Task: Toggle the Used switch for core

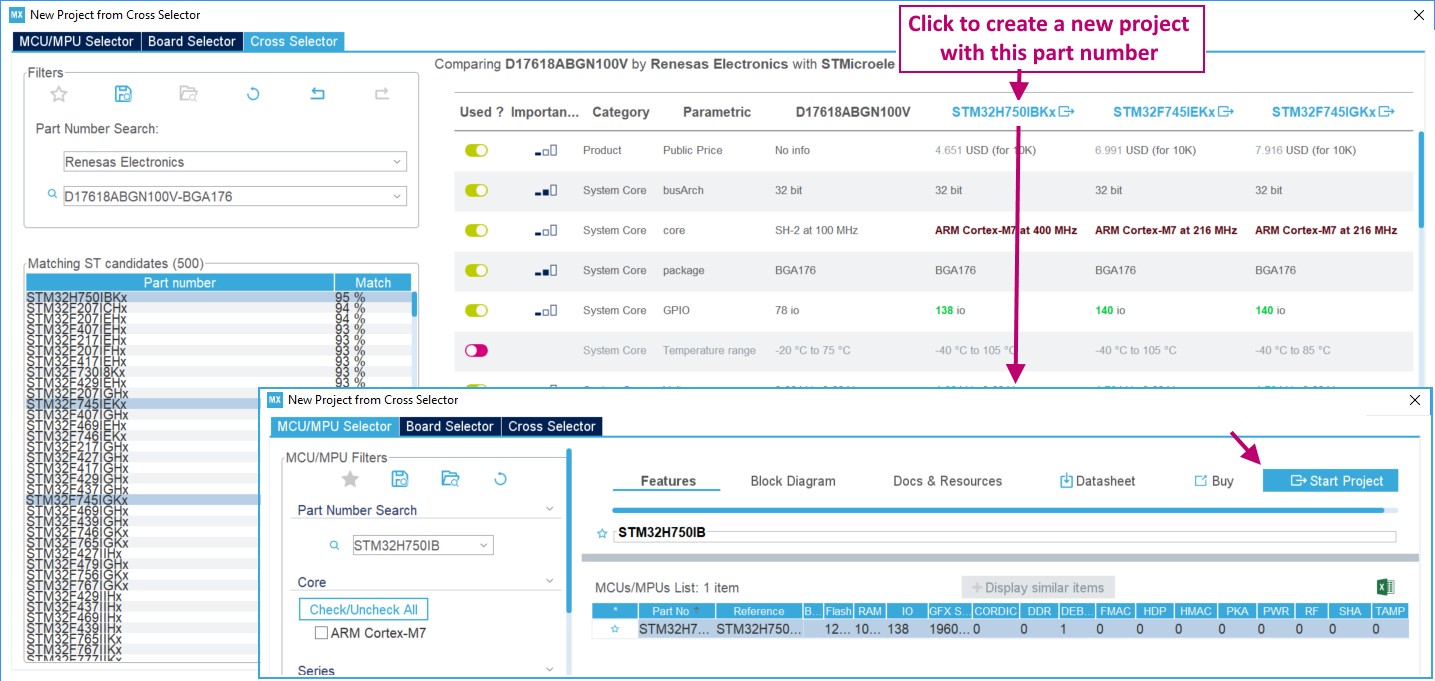Action: pos(476,230)
